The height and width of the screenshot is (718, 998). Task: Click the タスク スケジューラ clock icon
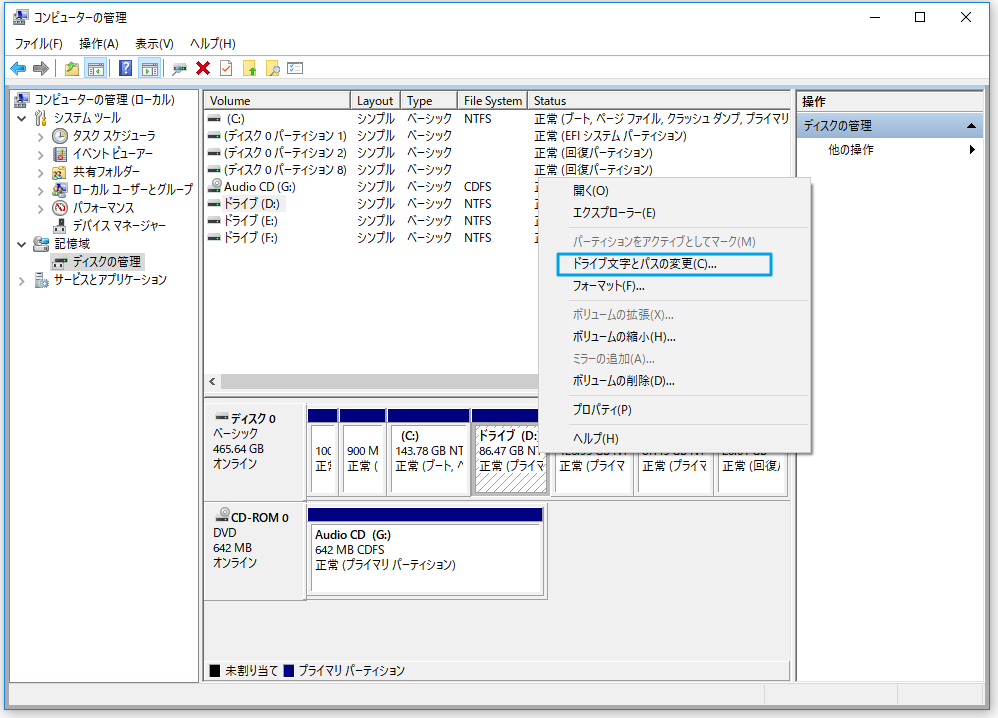(x=60, y=136)
